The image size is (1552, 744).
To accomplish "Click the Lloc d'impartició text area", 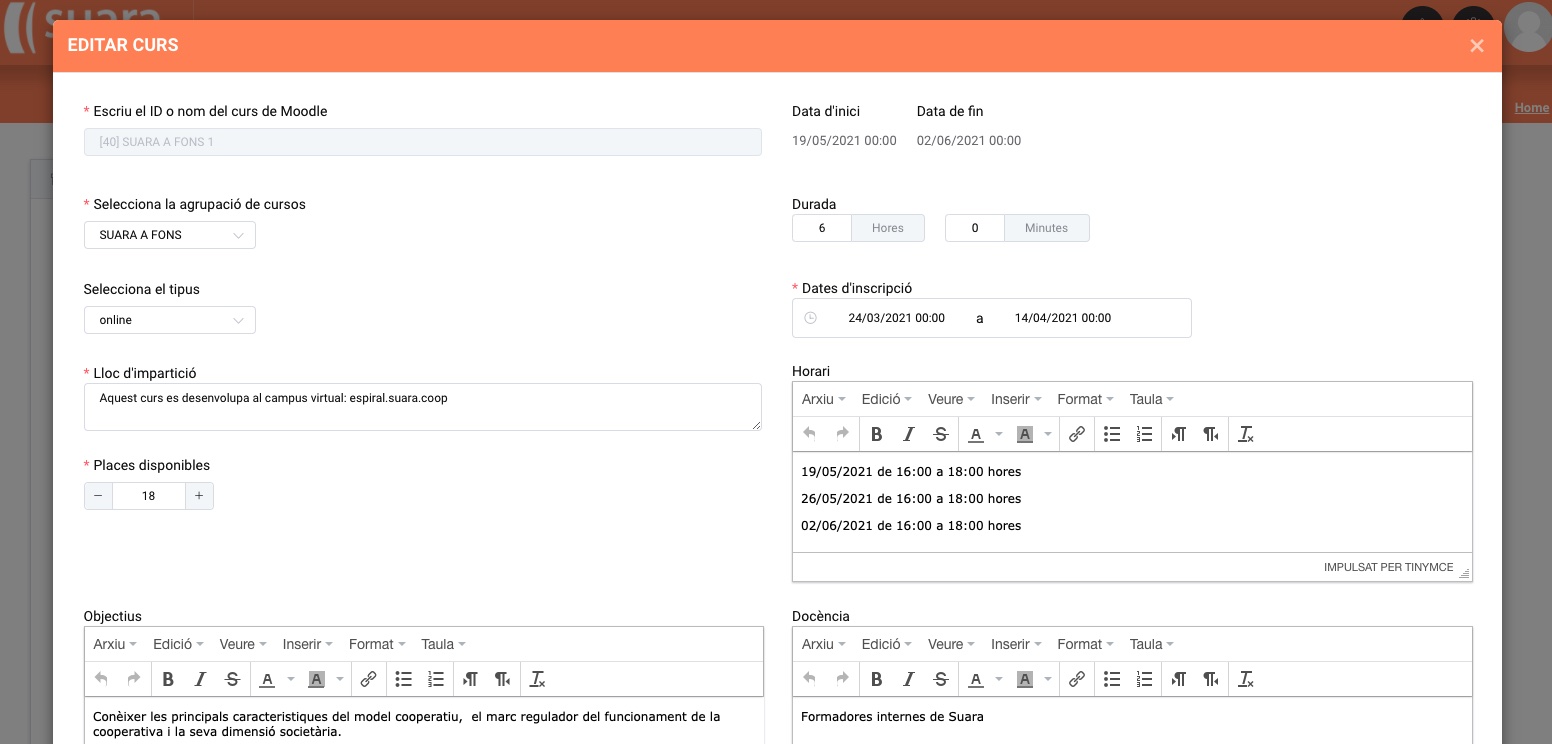I will click(x=423, y=407).
